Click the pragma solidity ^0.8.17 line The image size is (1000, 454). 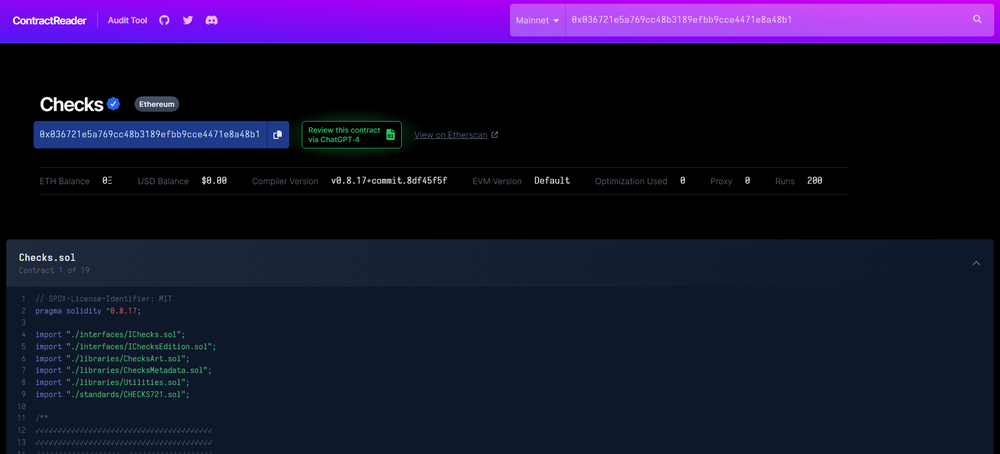[x=88, y=311]
